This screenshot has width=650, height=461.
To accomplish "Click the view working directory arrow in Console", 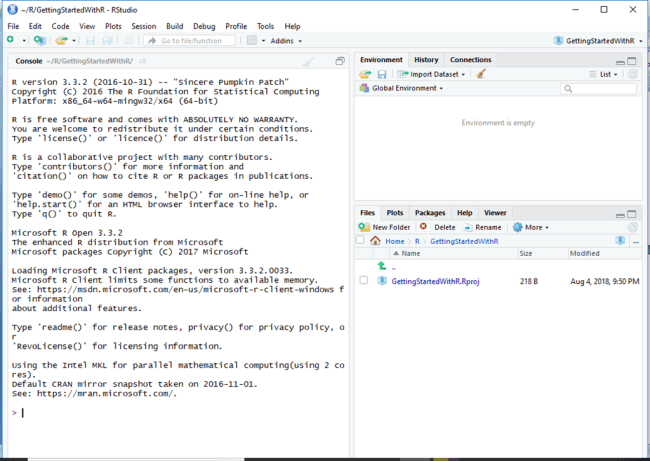I will click(143, 61).
